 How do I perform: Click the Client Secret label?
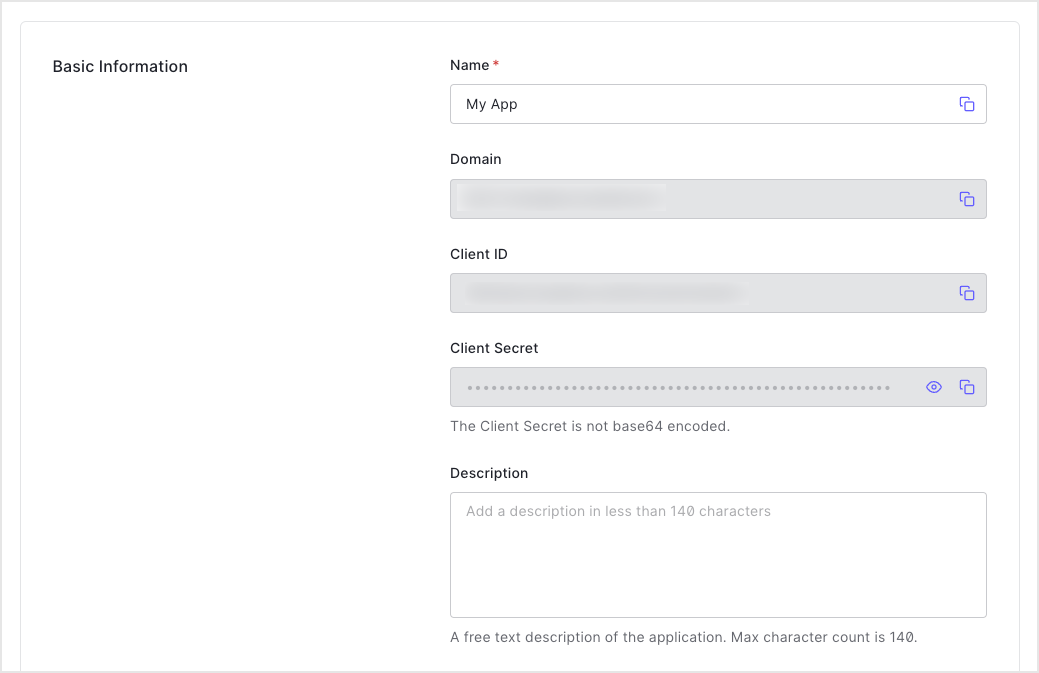click(x=494, y=347)
